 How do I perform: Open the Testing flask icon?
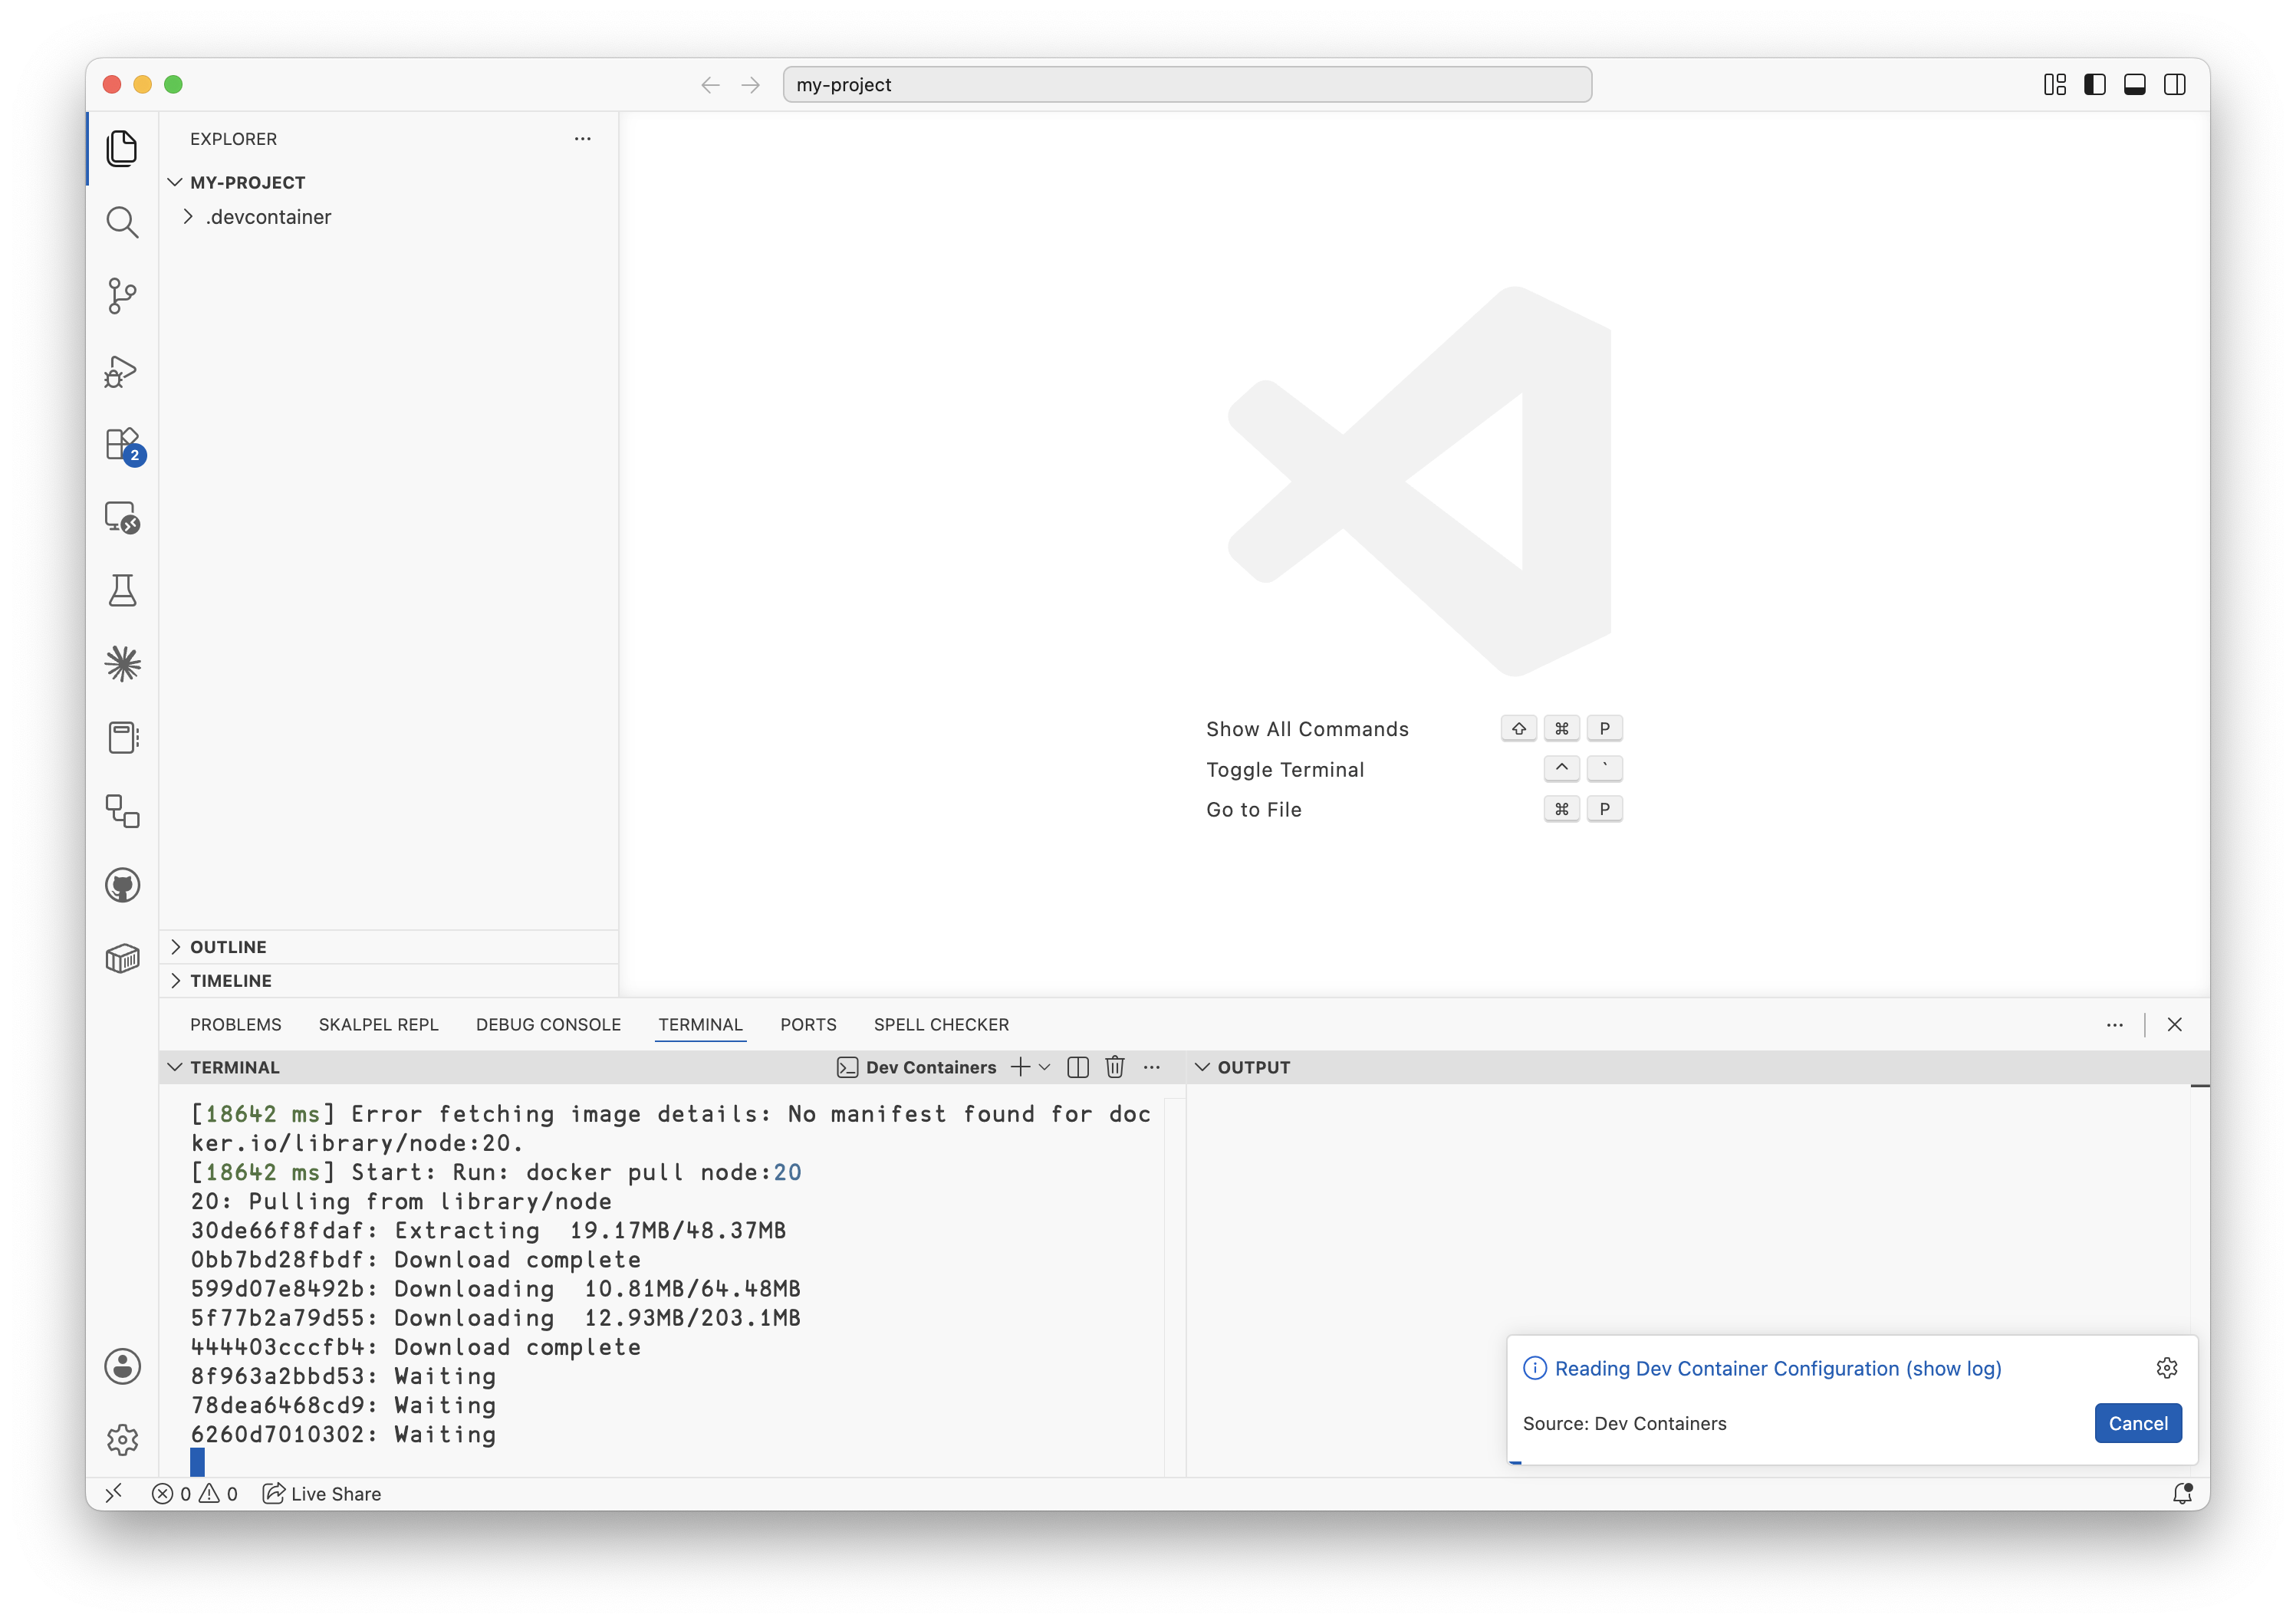click(x=122, y=591)
